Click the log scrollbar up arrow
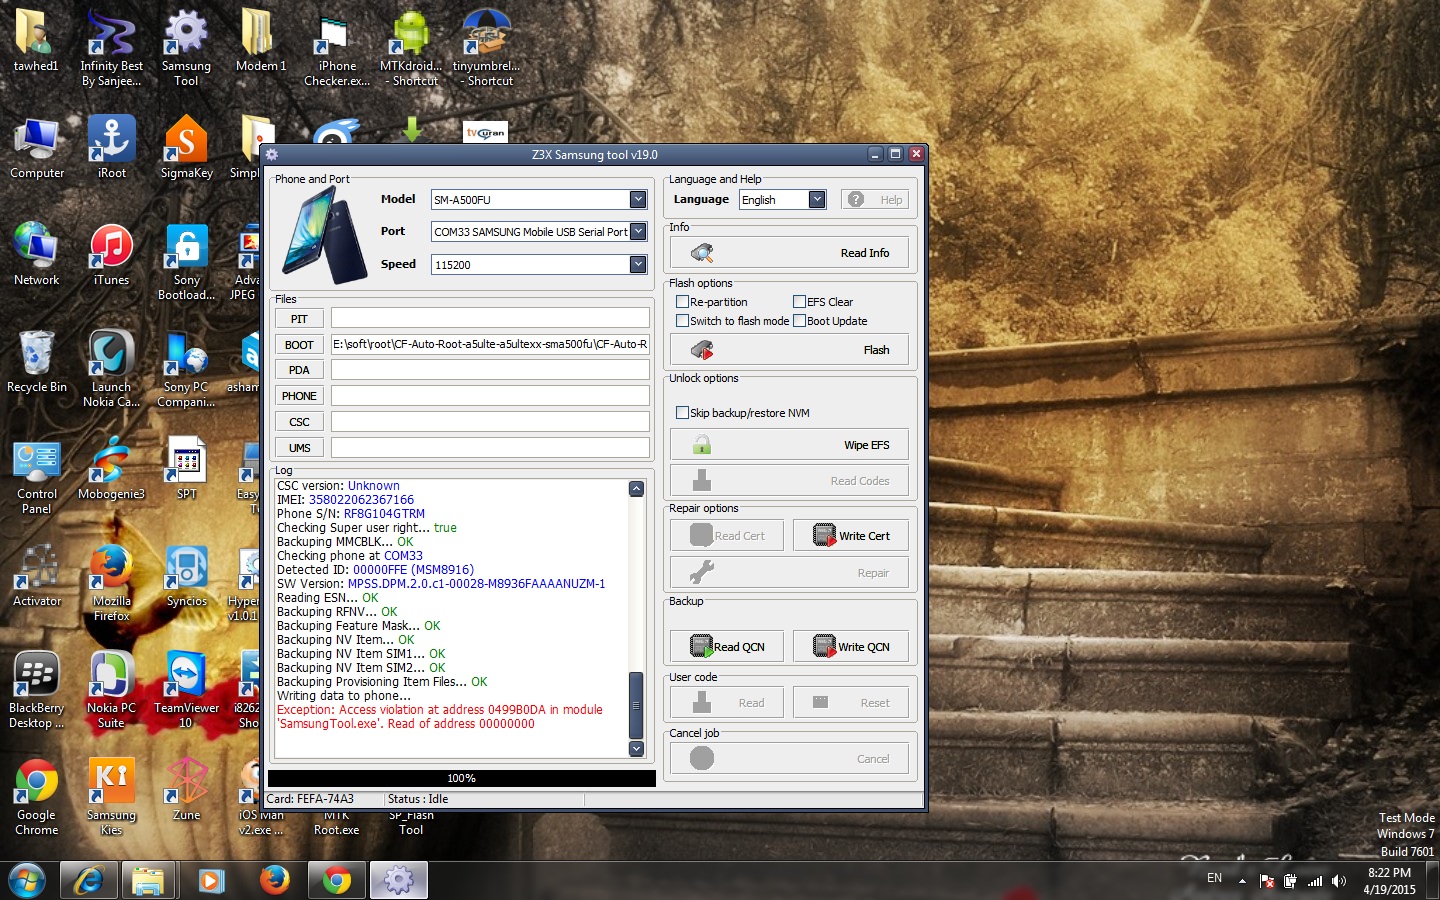This screenshot has width=1440, height=900. click(636, 488)
